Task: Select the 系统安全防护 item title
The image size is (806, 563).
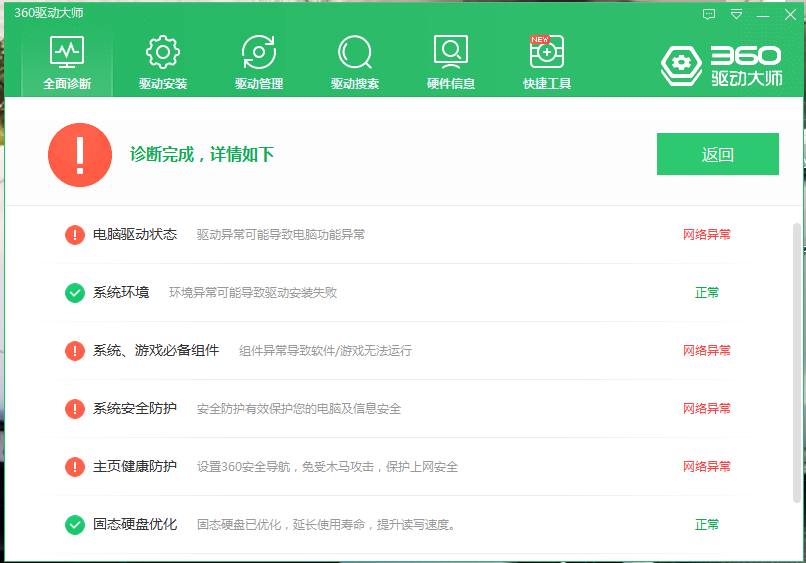Action: click(x=135, y=409)
